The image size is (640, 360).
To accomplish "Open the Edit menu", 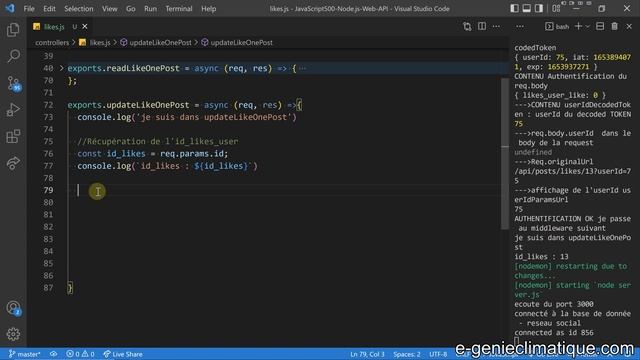I will coord(49,9).
